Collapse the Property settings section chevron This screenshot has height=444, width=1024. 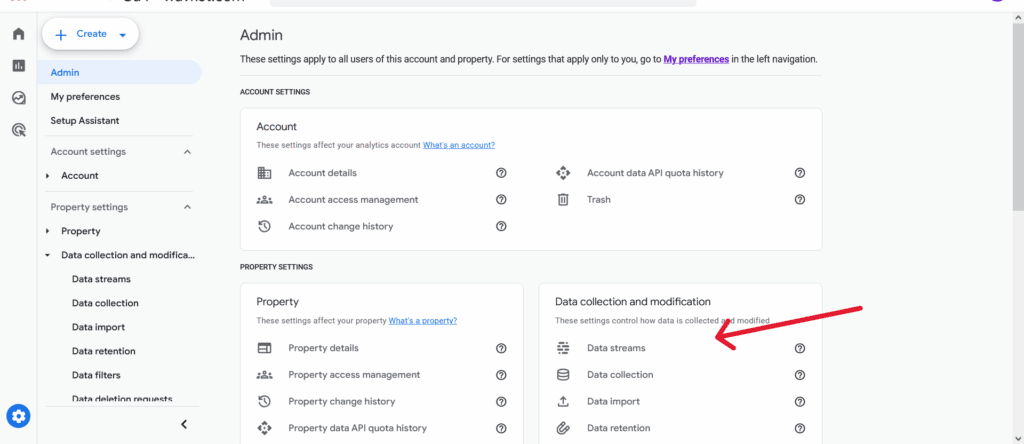pyautogui.click(x=187, y=207)
